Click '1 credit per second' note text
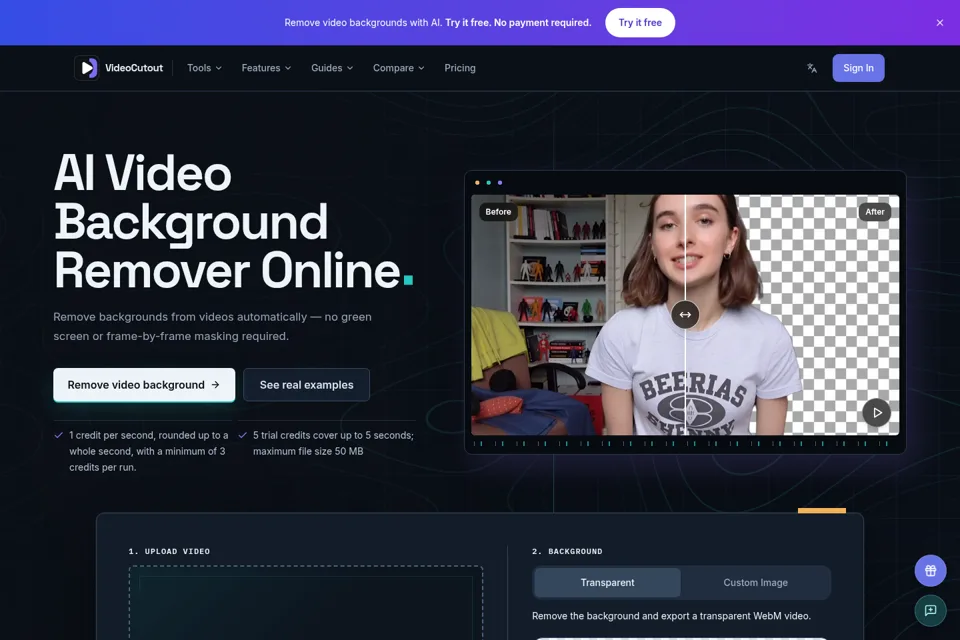960x640 pixels. 148,451
